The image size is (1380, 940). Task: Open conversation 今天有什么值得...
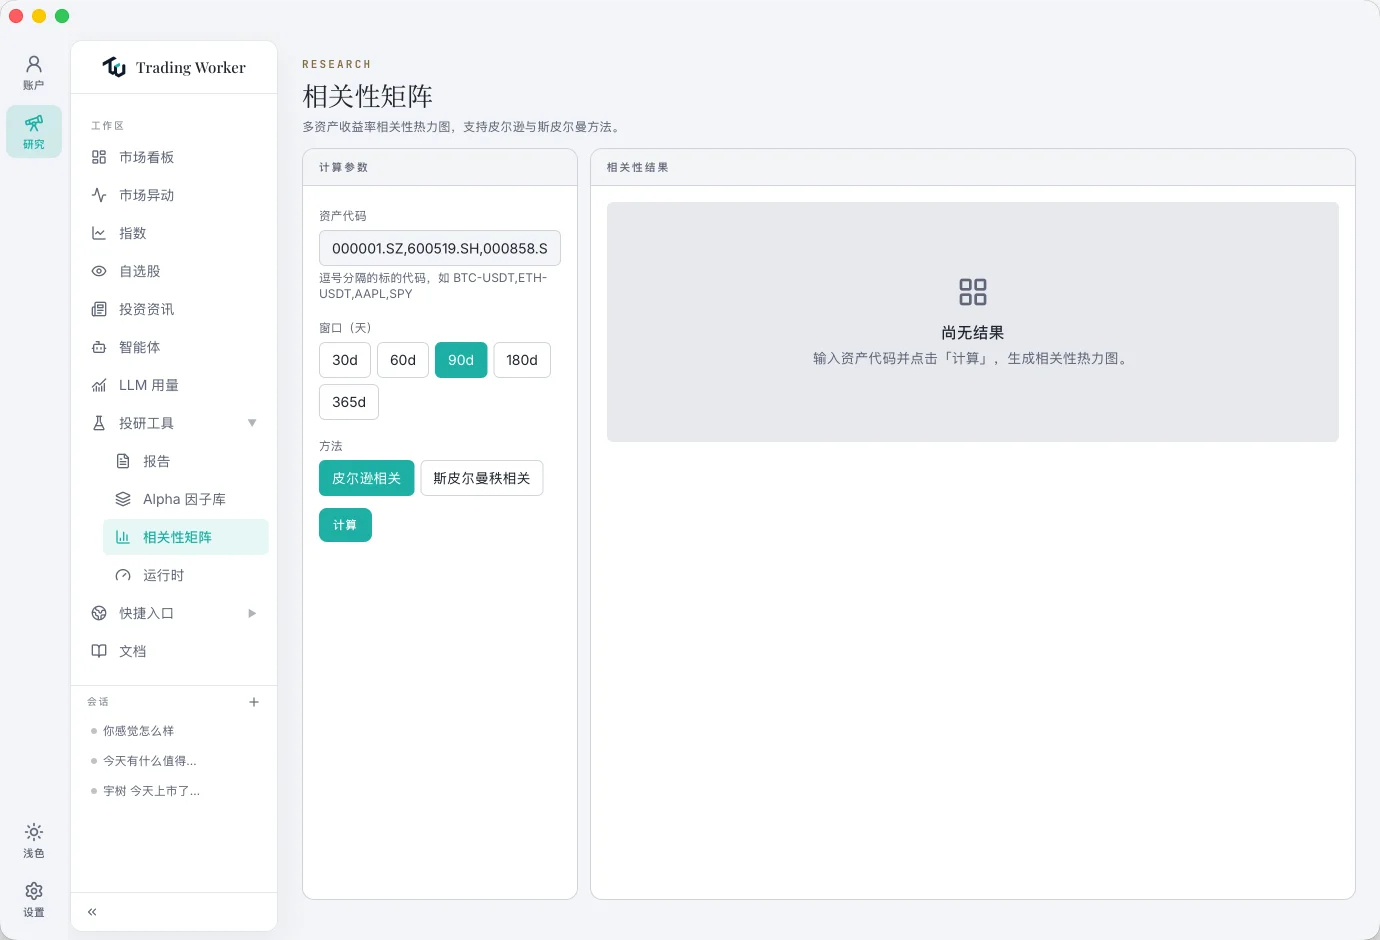[x=150, y=761]
